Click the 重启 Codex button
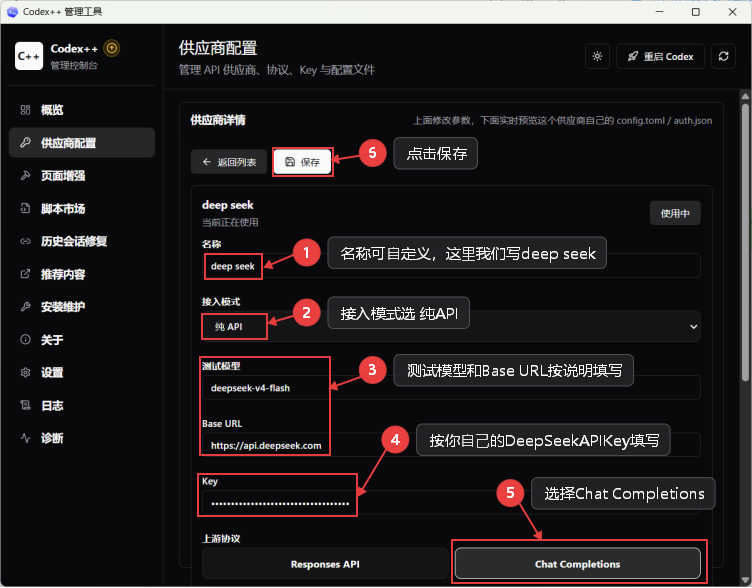The width and height of the screenshot is (752, 588). (x=660, y=57)
